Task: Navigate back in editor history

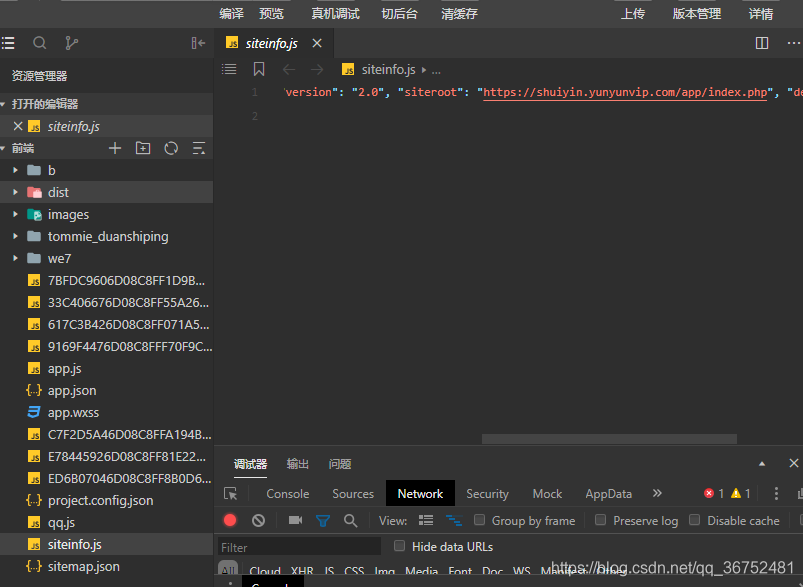Action: pyautogui.click(x=289, y=69)
